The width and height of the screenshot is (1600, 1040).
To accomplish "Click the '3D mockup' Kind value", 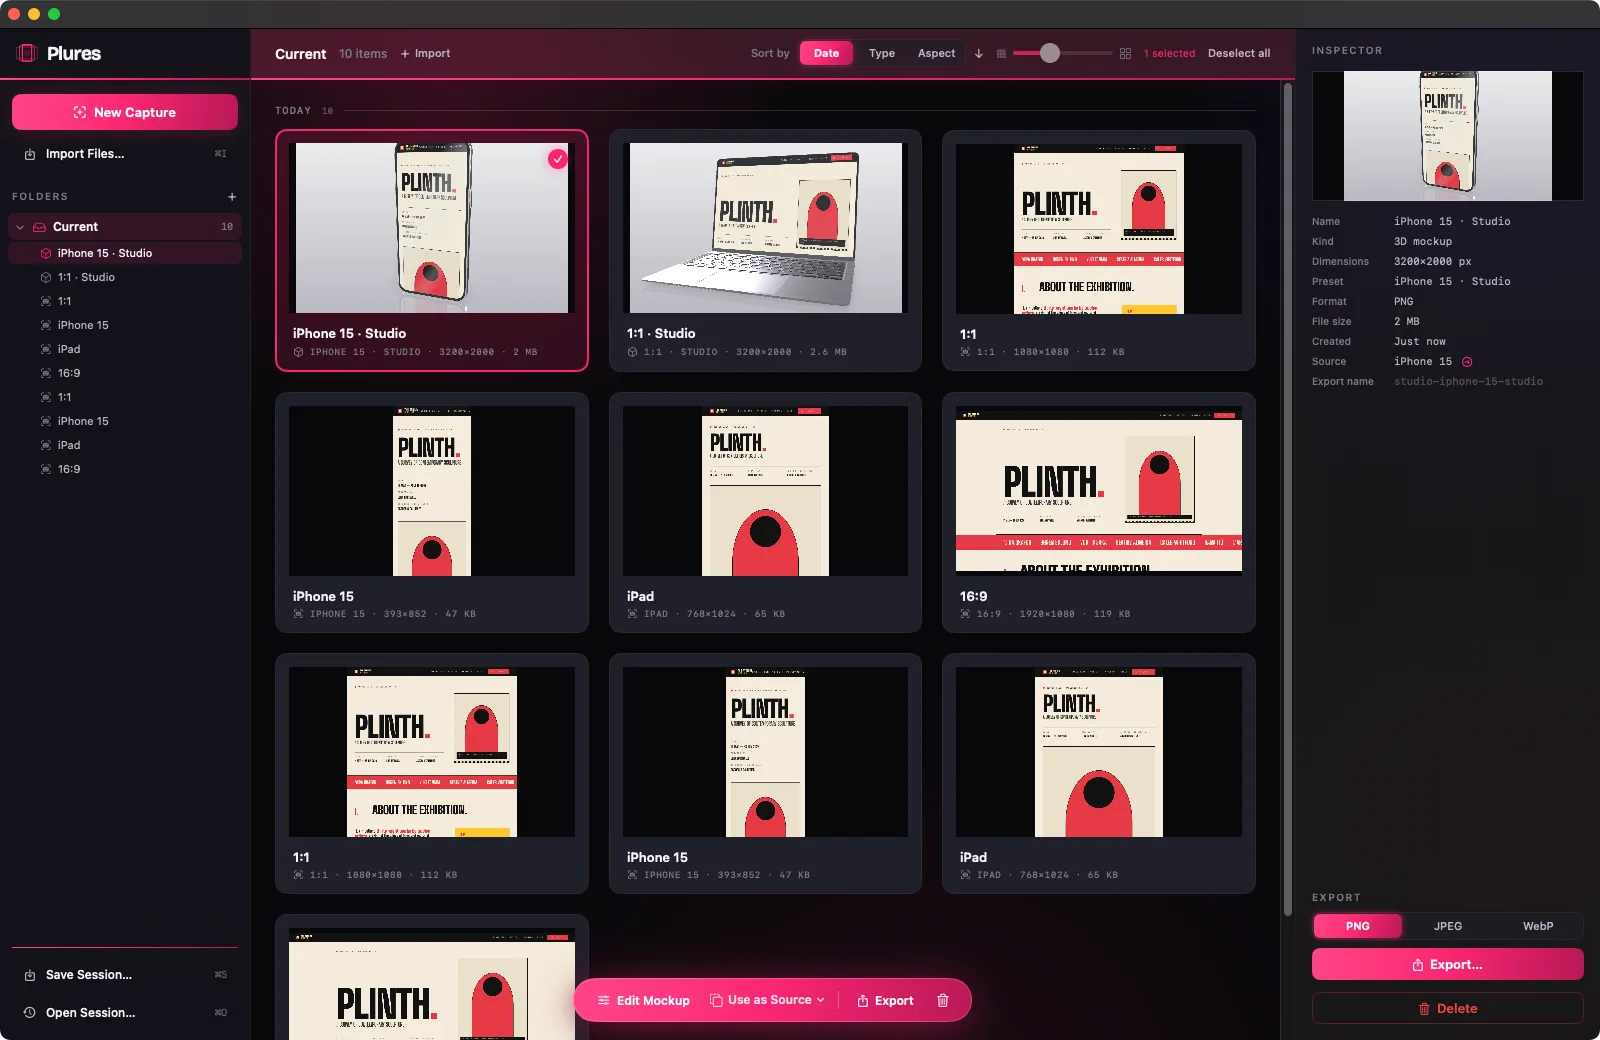I will (x=1423, y=242).
